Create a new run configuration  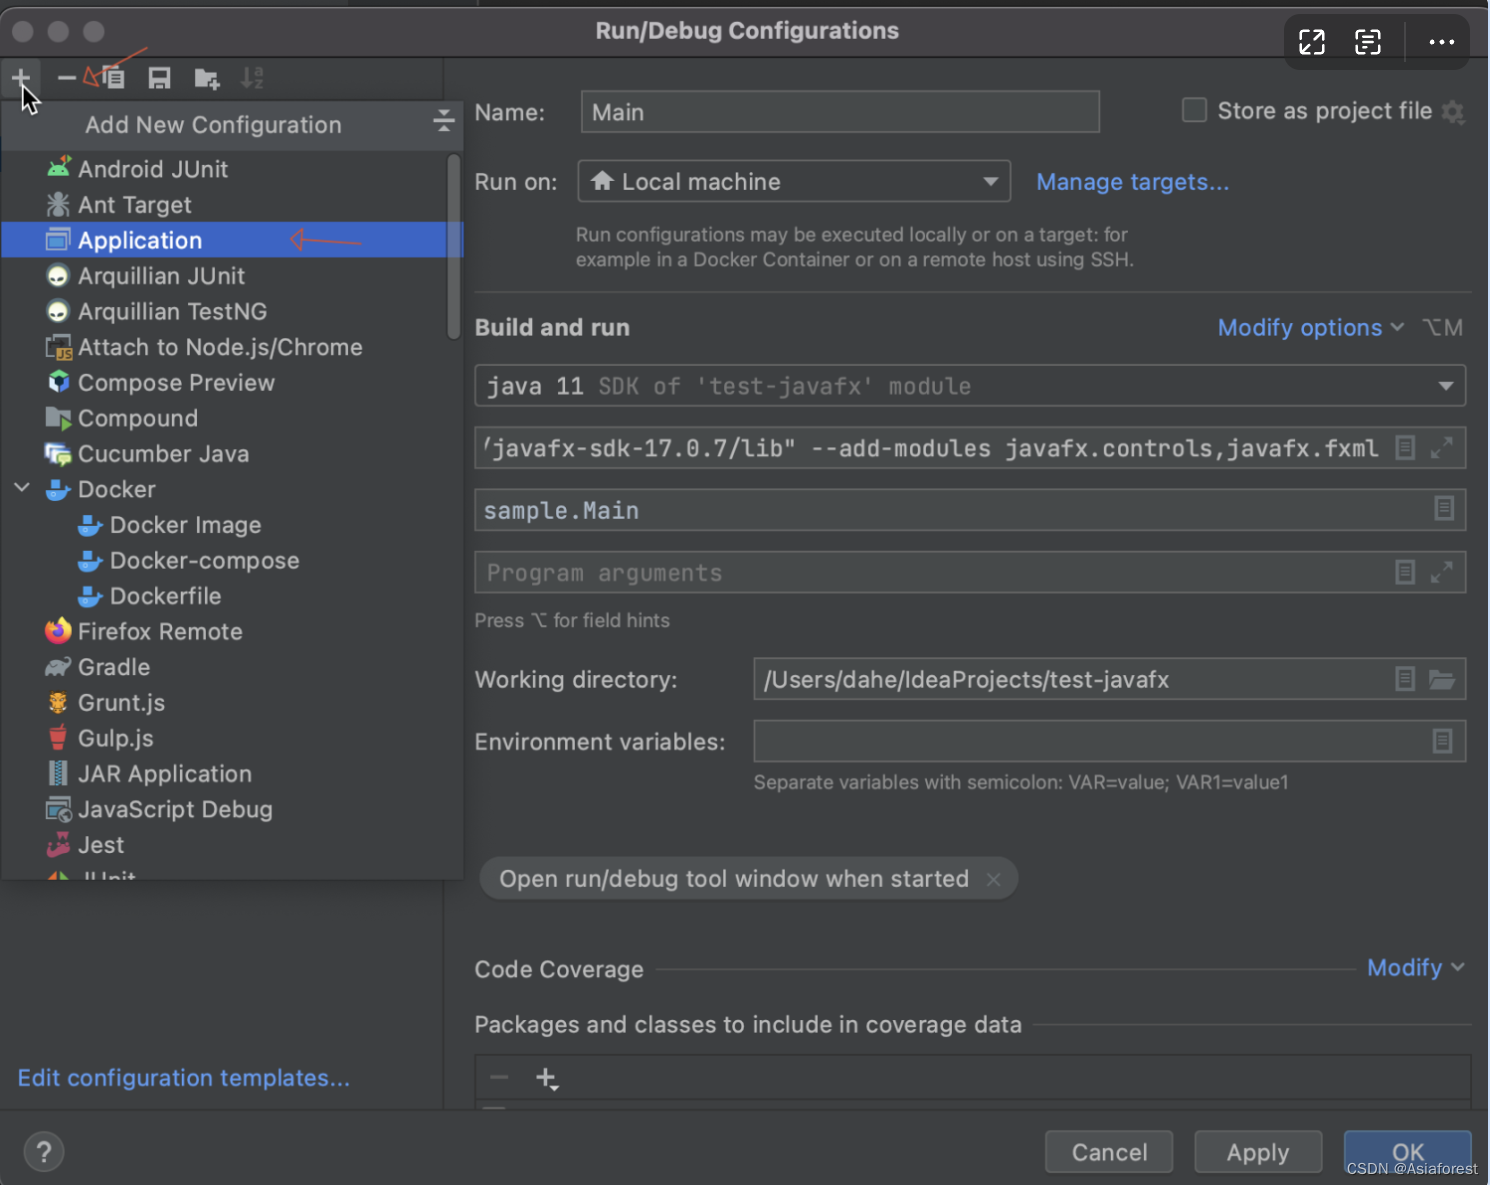pos(20,77)
